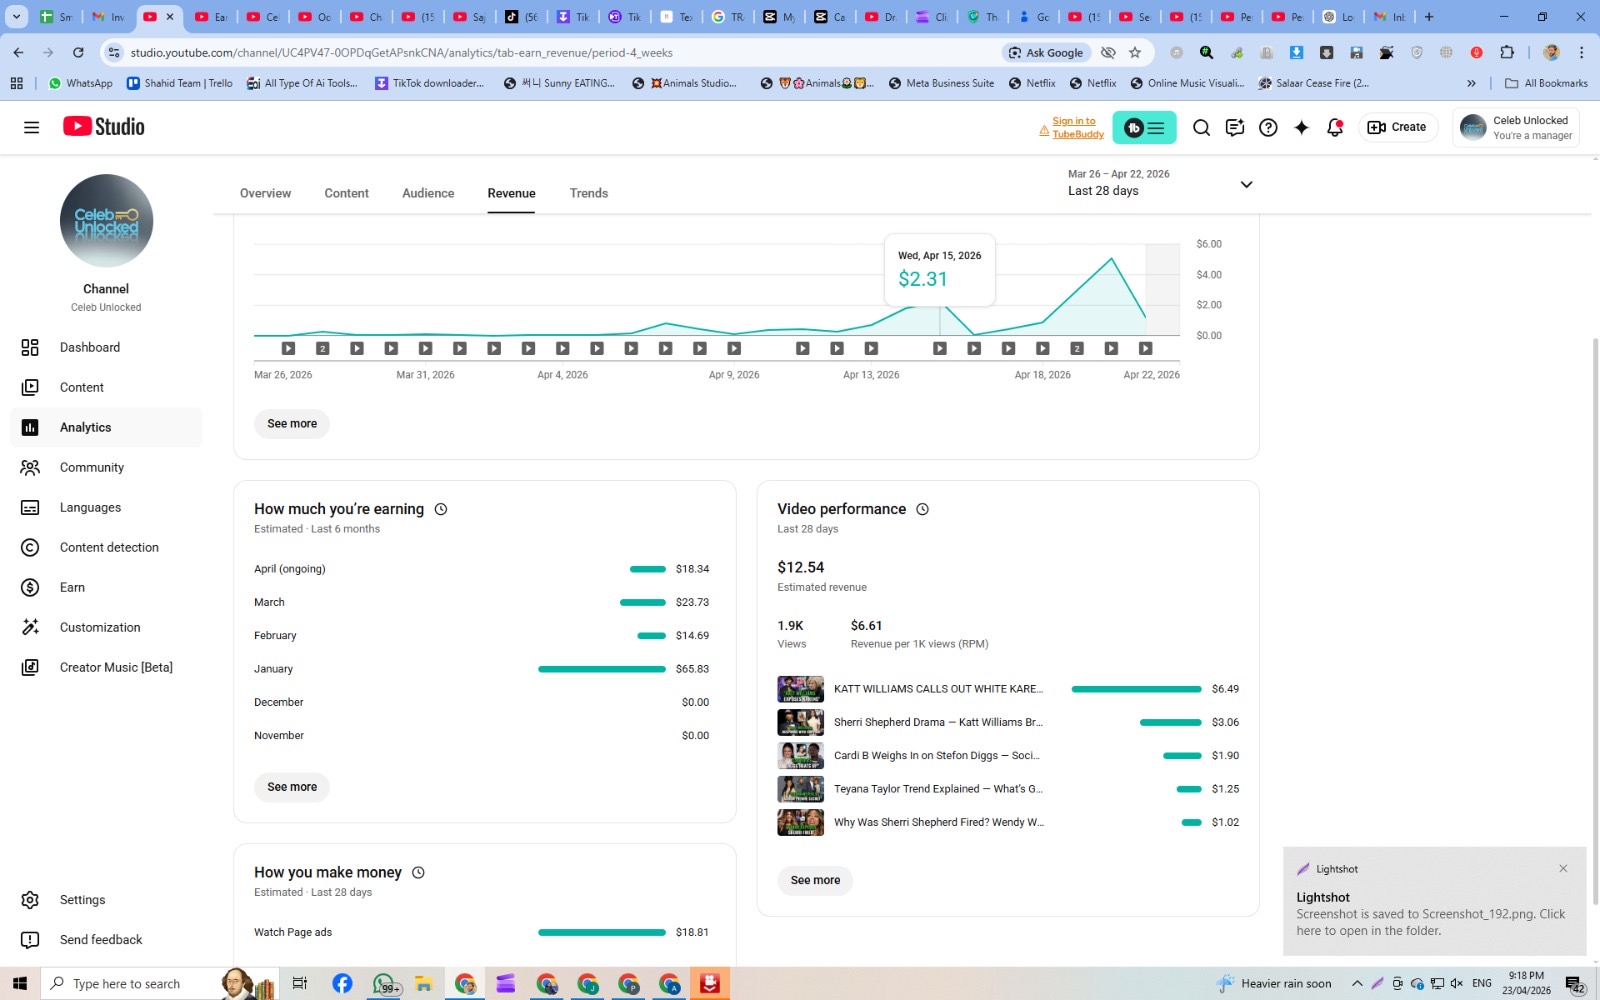Open Teyana Taylor Trend Explained video
Image resolution: width=1600 pixels, height=1000 pixels.
tap(1008, 789)
